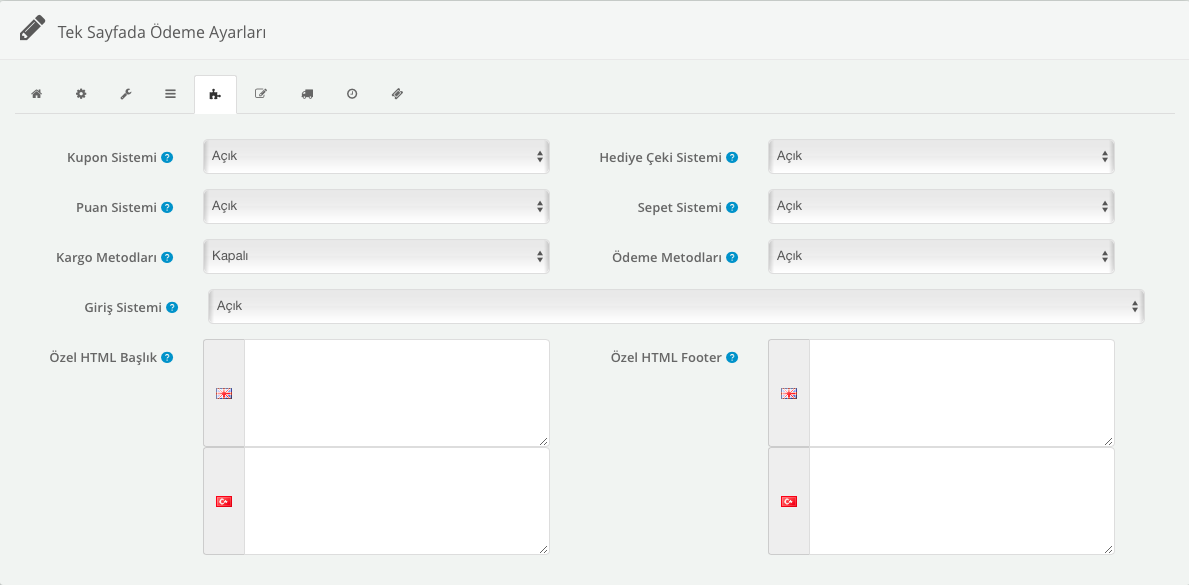This screenshot has height=585, width=1189.
Task: Open the pencil edit tab
Action: coord(261,94)
